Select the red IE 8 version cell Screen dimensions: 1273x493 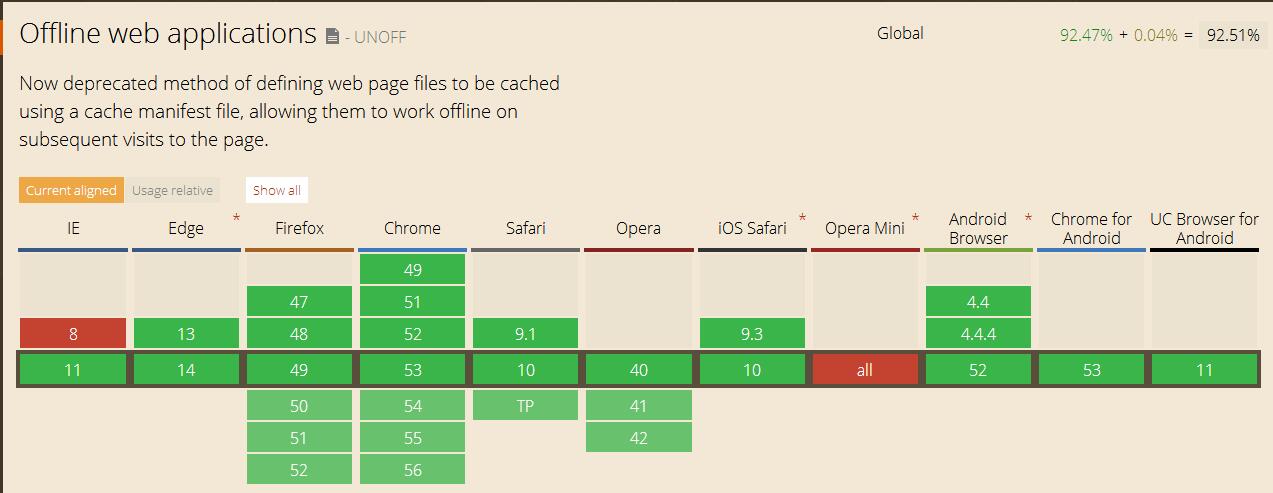73,334
